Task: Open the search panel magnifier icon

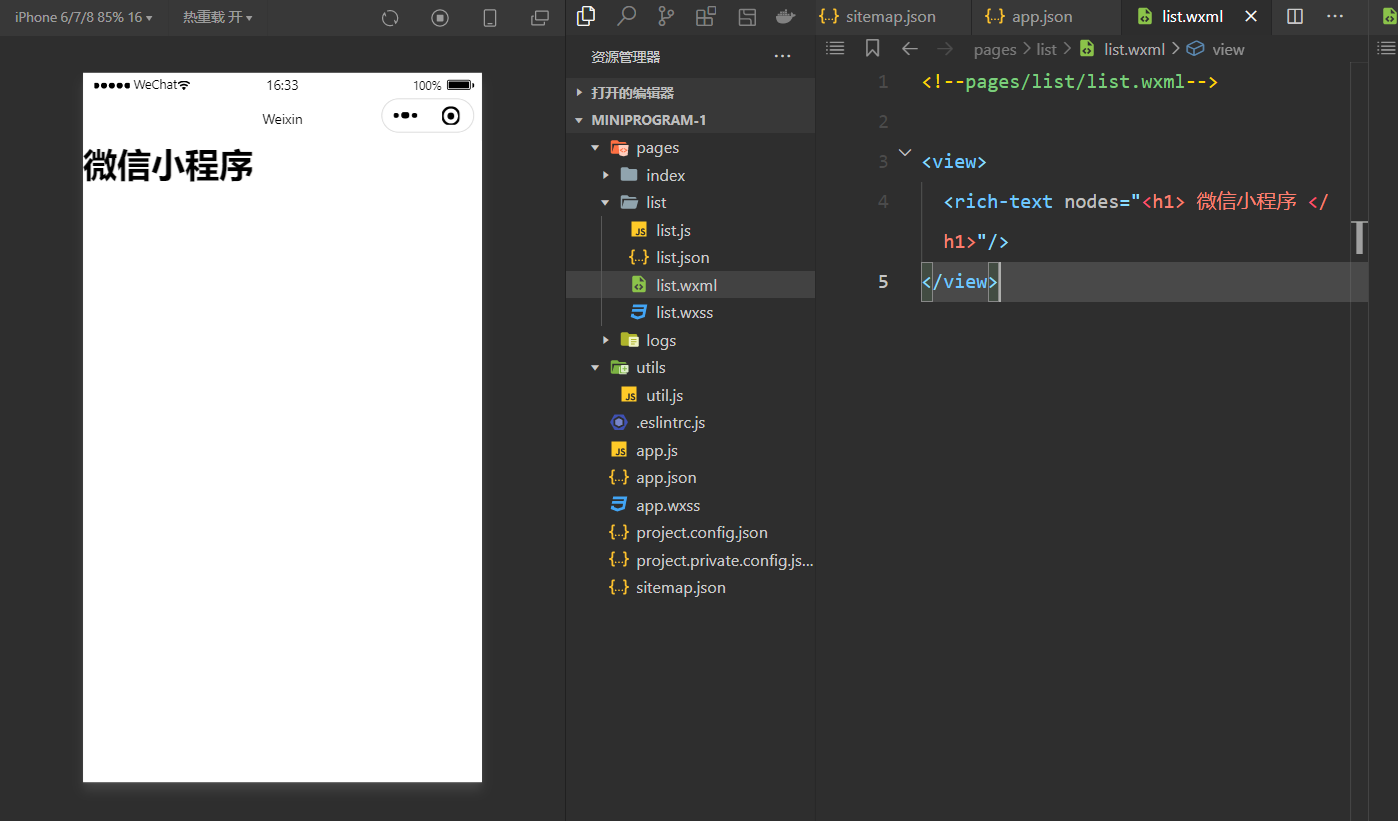Action: [x=627, y=16]
